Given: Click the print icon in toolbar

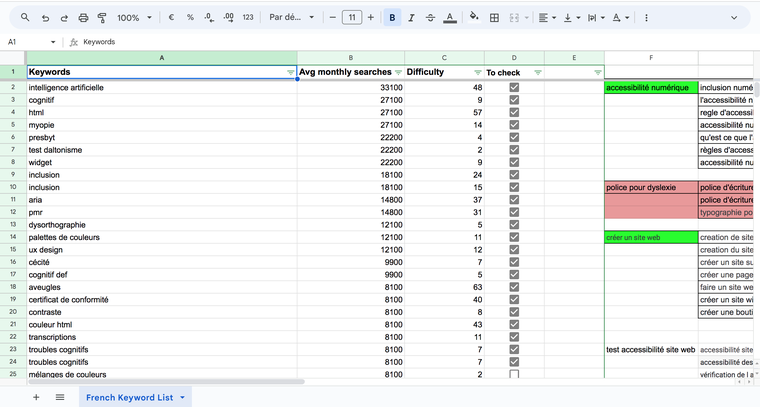Looking at the screenshot, I should click(83, 18).
